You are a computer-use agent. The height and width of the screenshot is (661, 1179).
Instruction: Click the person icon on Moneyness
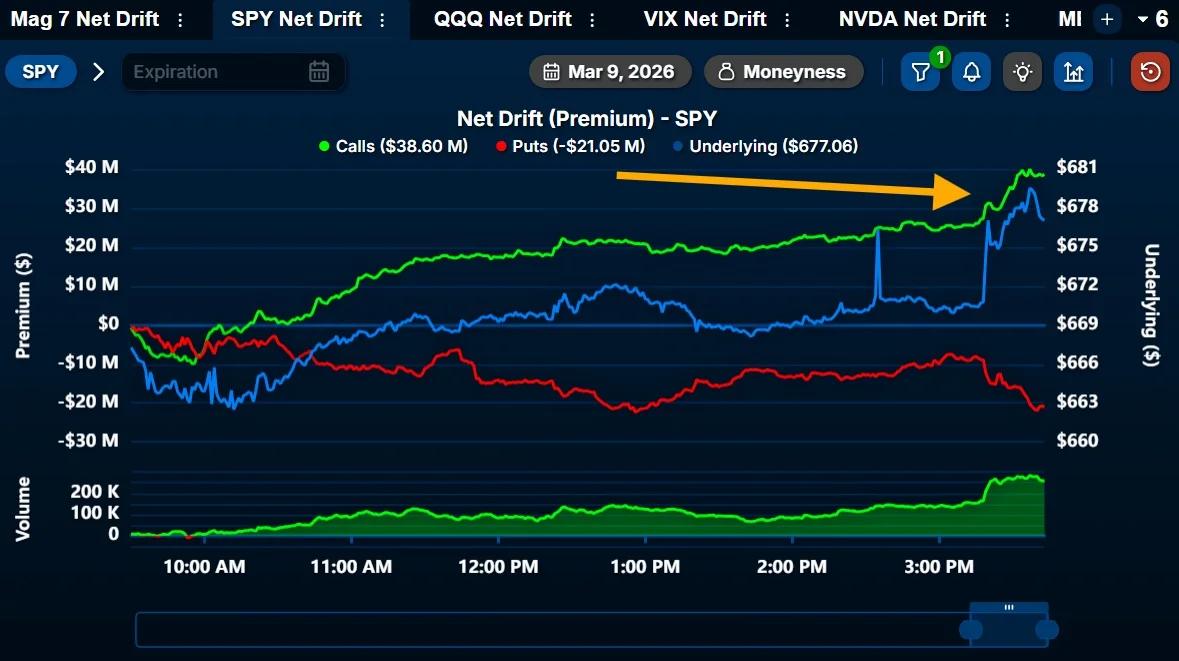click(x=726, y=71)
